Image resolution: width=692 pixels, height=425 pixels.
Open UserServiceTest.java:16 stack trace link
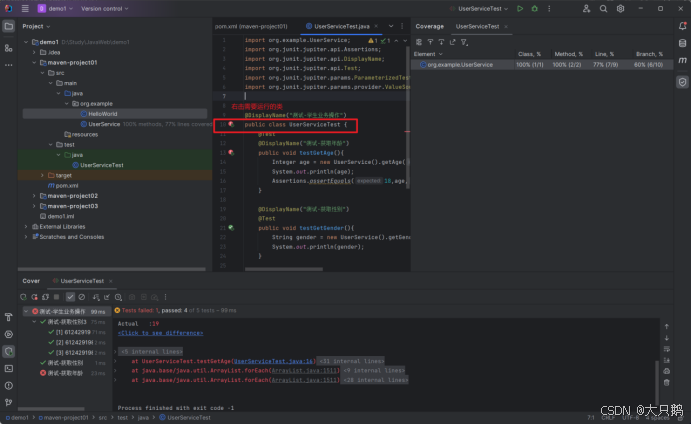coord(273,361)
